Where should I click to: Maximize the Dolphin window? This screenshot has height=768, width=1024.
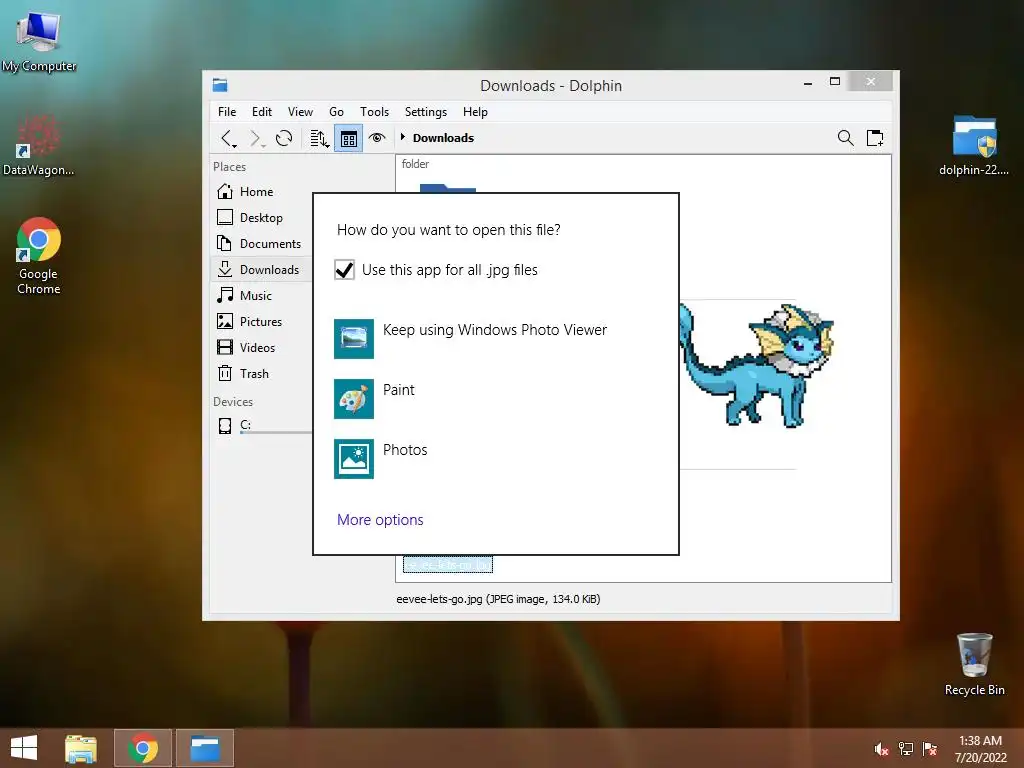pos(835,82)
